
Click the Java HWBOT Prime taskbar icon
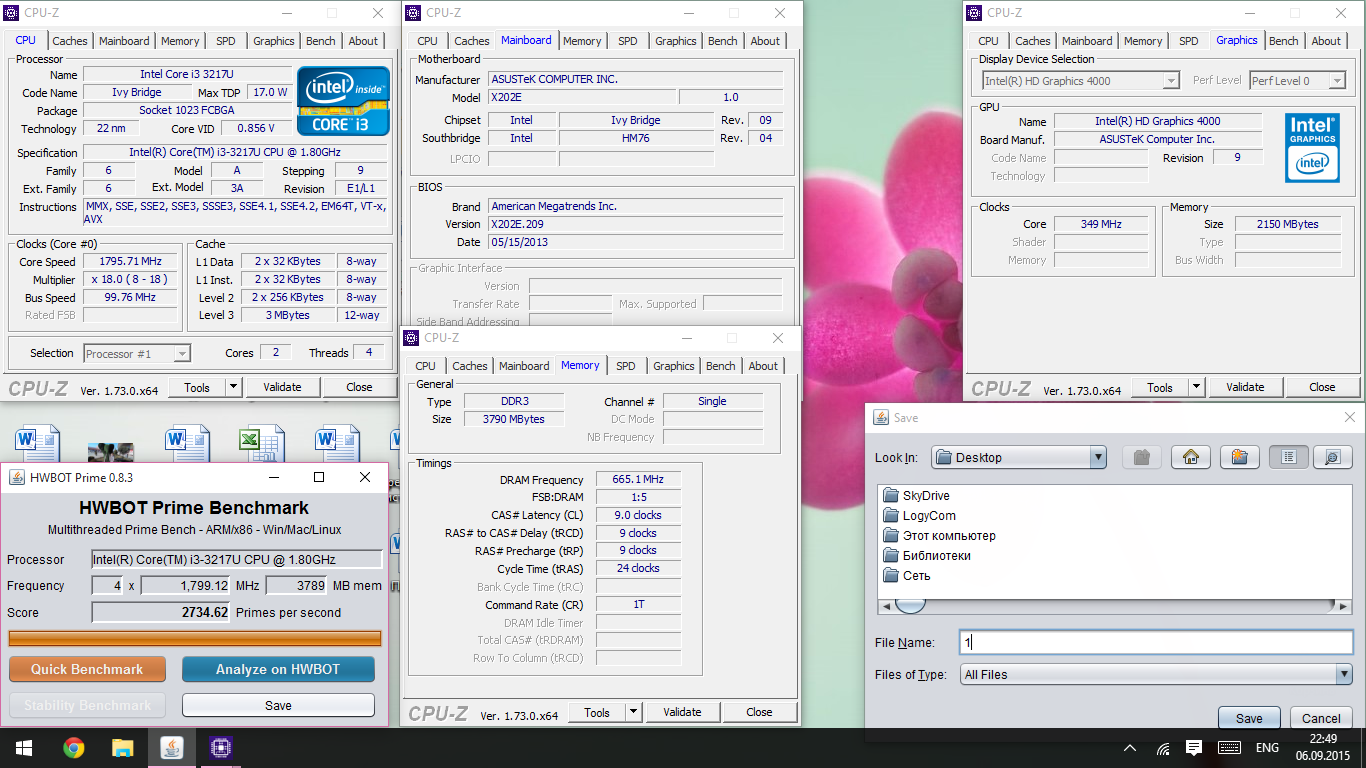click(172, 747)
